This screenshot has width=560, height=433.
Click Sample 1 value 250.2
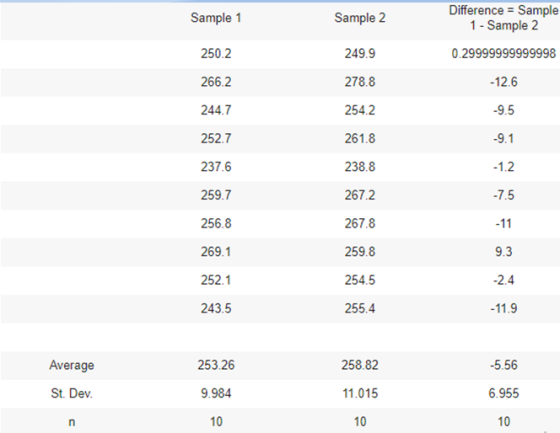click(x=216, y=54)
